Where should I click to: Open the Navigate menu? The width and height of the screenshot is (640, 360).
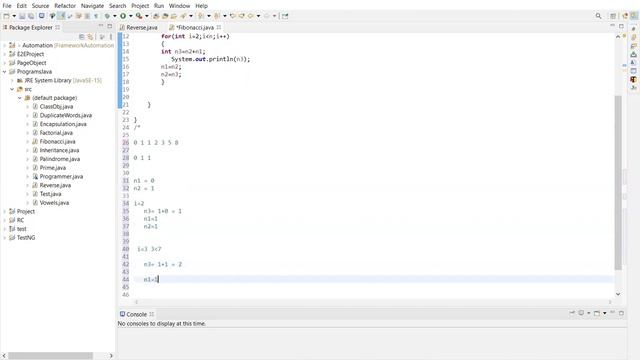(92, 6)
